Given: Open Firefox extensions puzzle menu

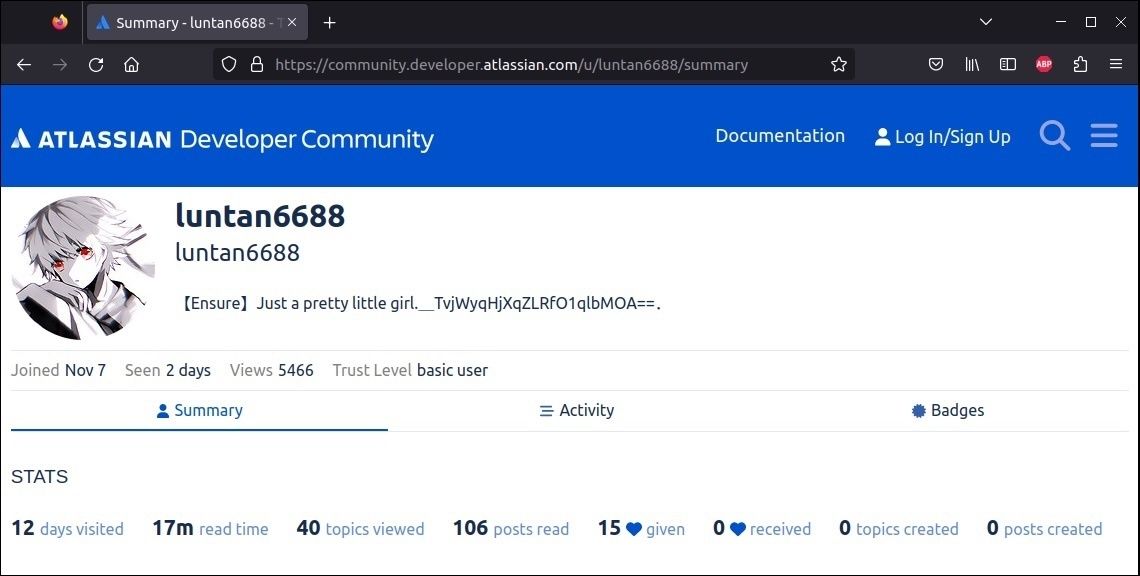Looking at the screenshot, I should (x=1080, y=64).
